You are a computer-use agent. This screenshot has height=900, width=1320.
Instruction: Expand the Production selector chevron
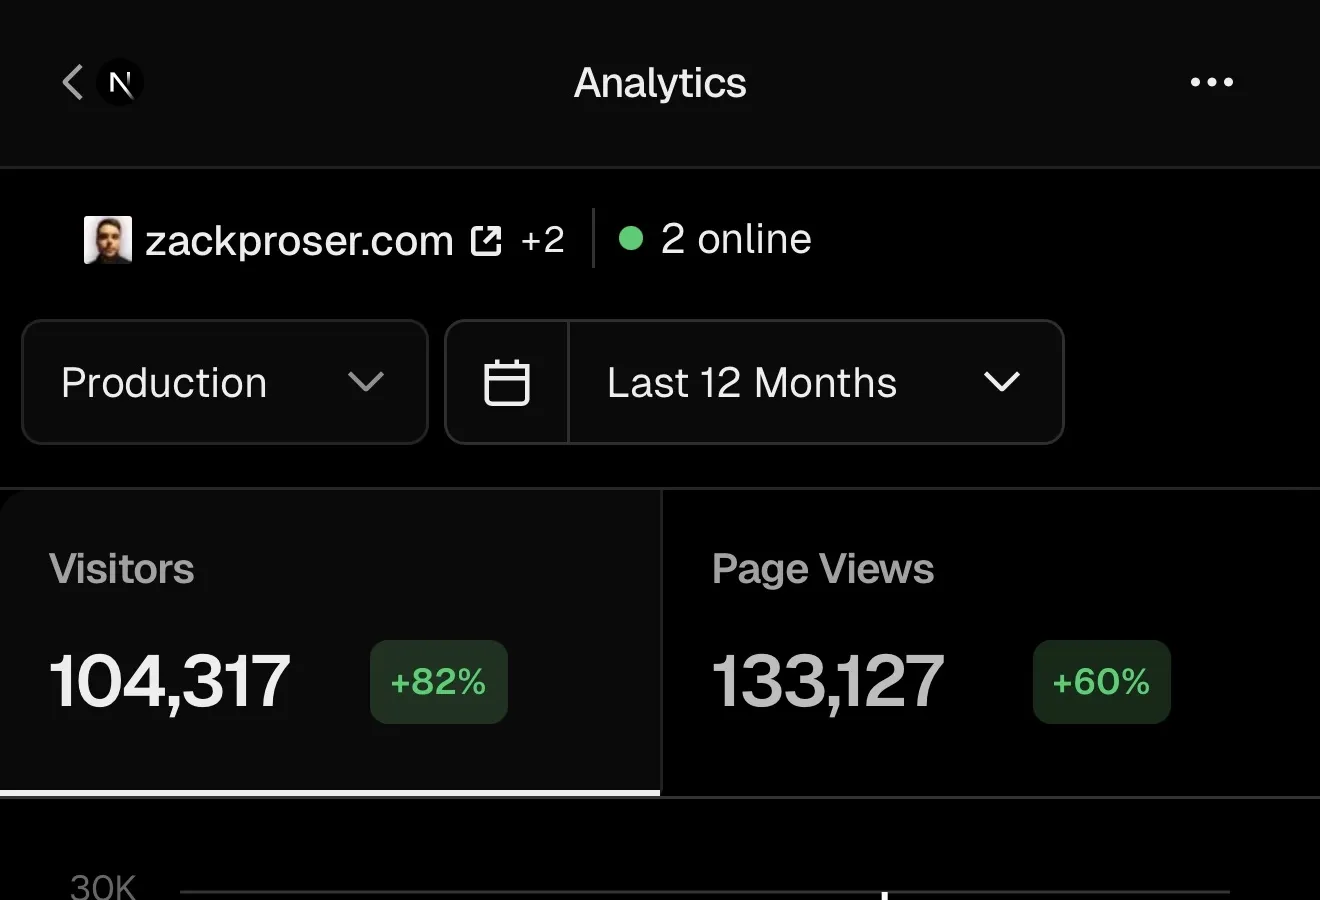coord(366,382)
